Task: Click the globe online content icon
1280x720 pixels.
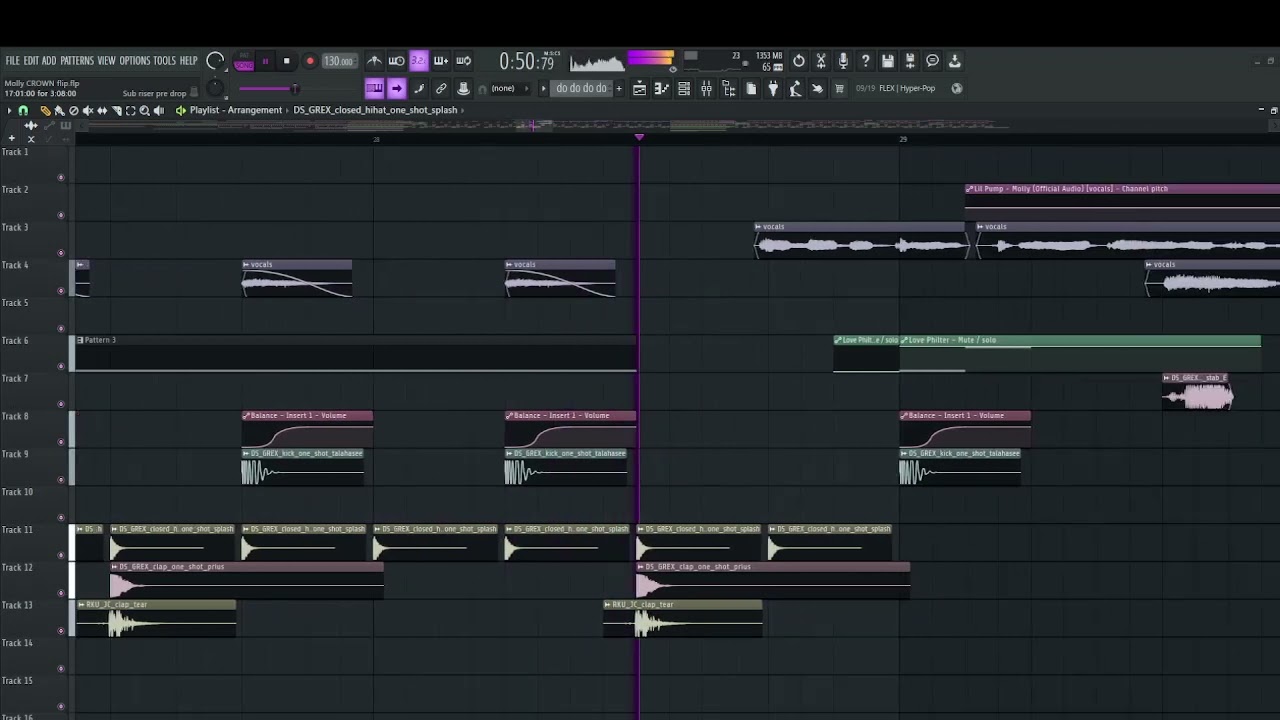Action: pos(956,88)
